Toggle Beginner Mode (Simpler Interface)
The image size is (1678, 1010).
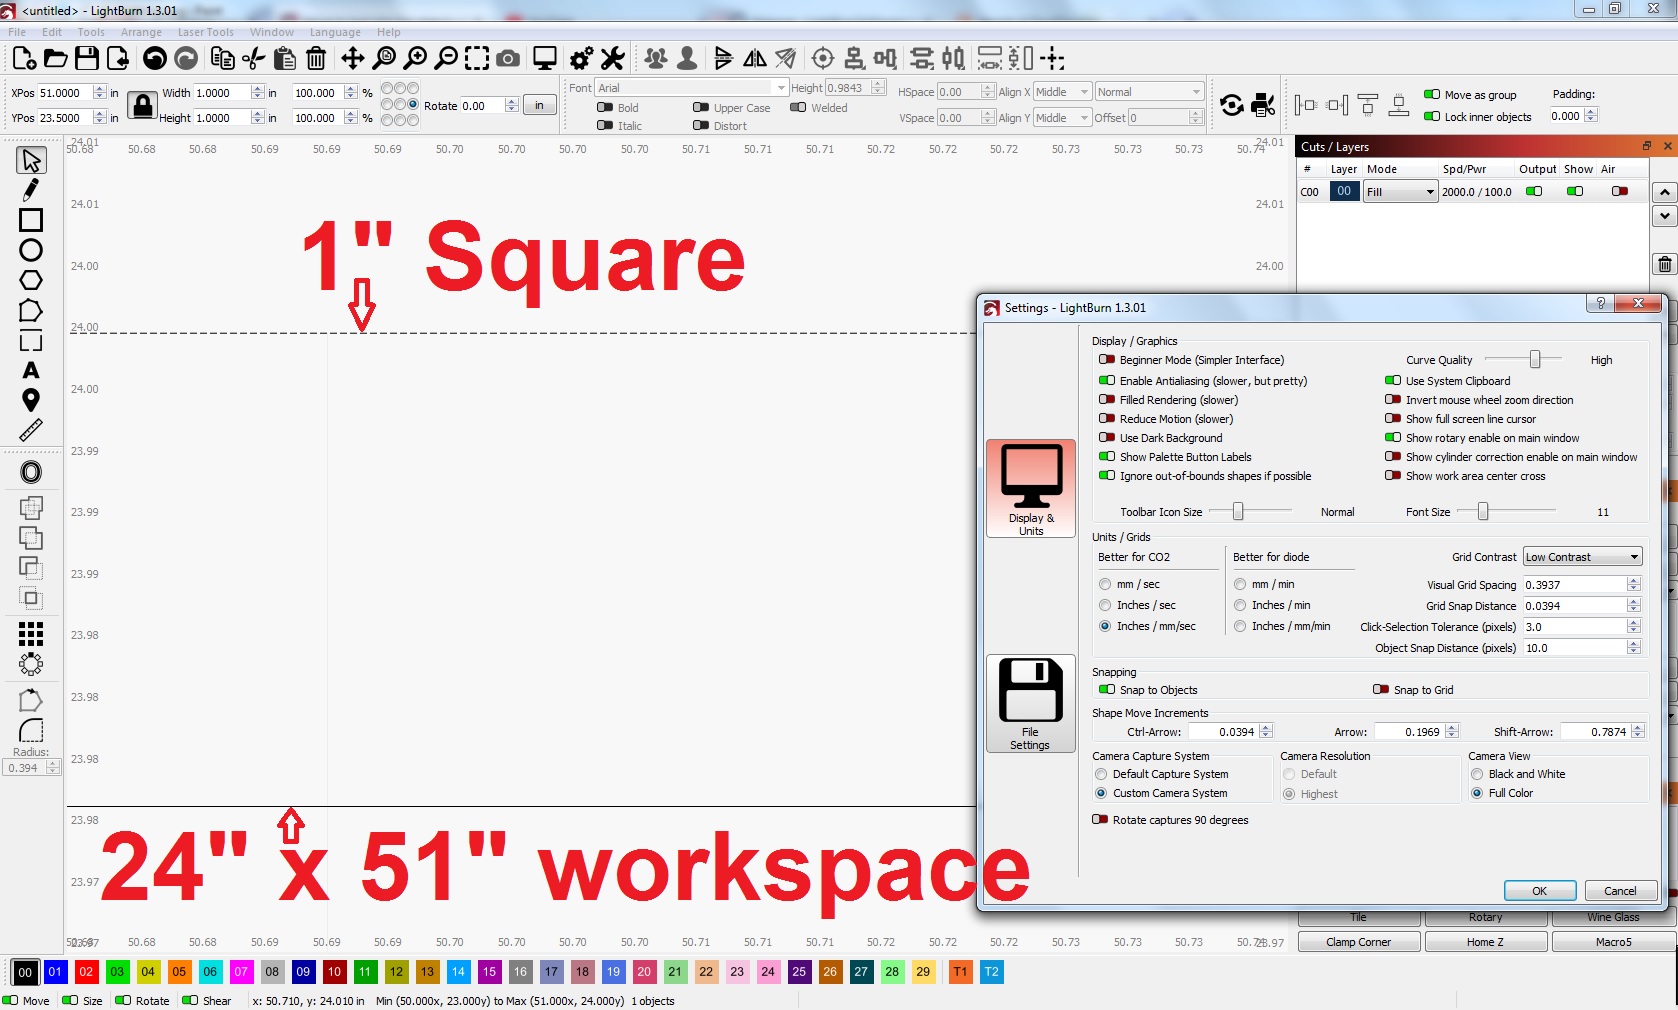[x=1107, y=360]
